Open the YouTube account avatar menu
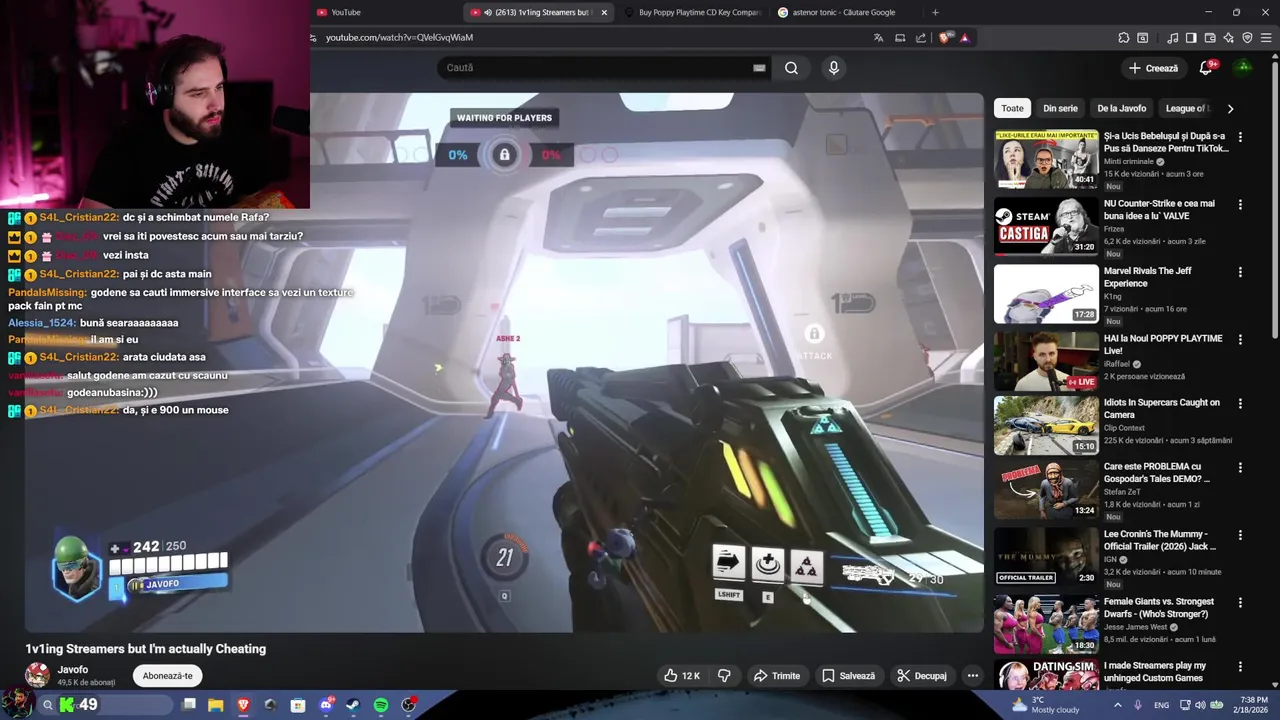This screenshot has height=720, width=1280. (x=1243, y=68)
